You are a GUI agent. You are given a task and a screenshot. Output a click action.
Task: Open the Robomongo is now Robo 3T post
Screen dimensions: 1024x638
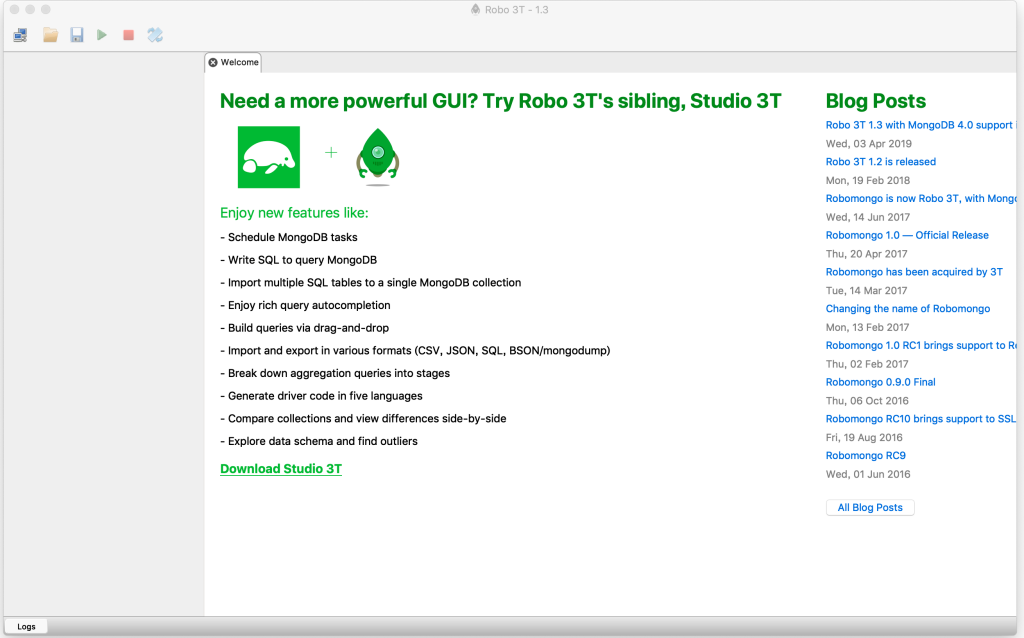[921, 199]
